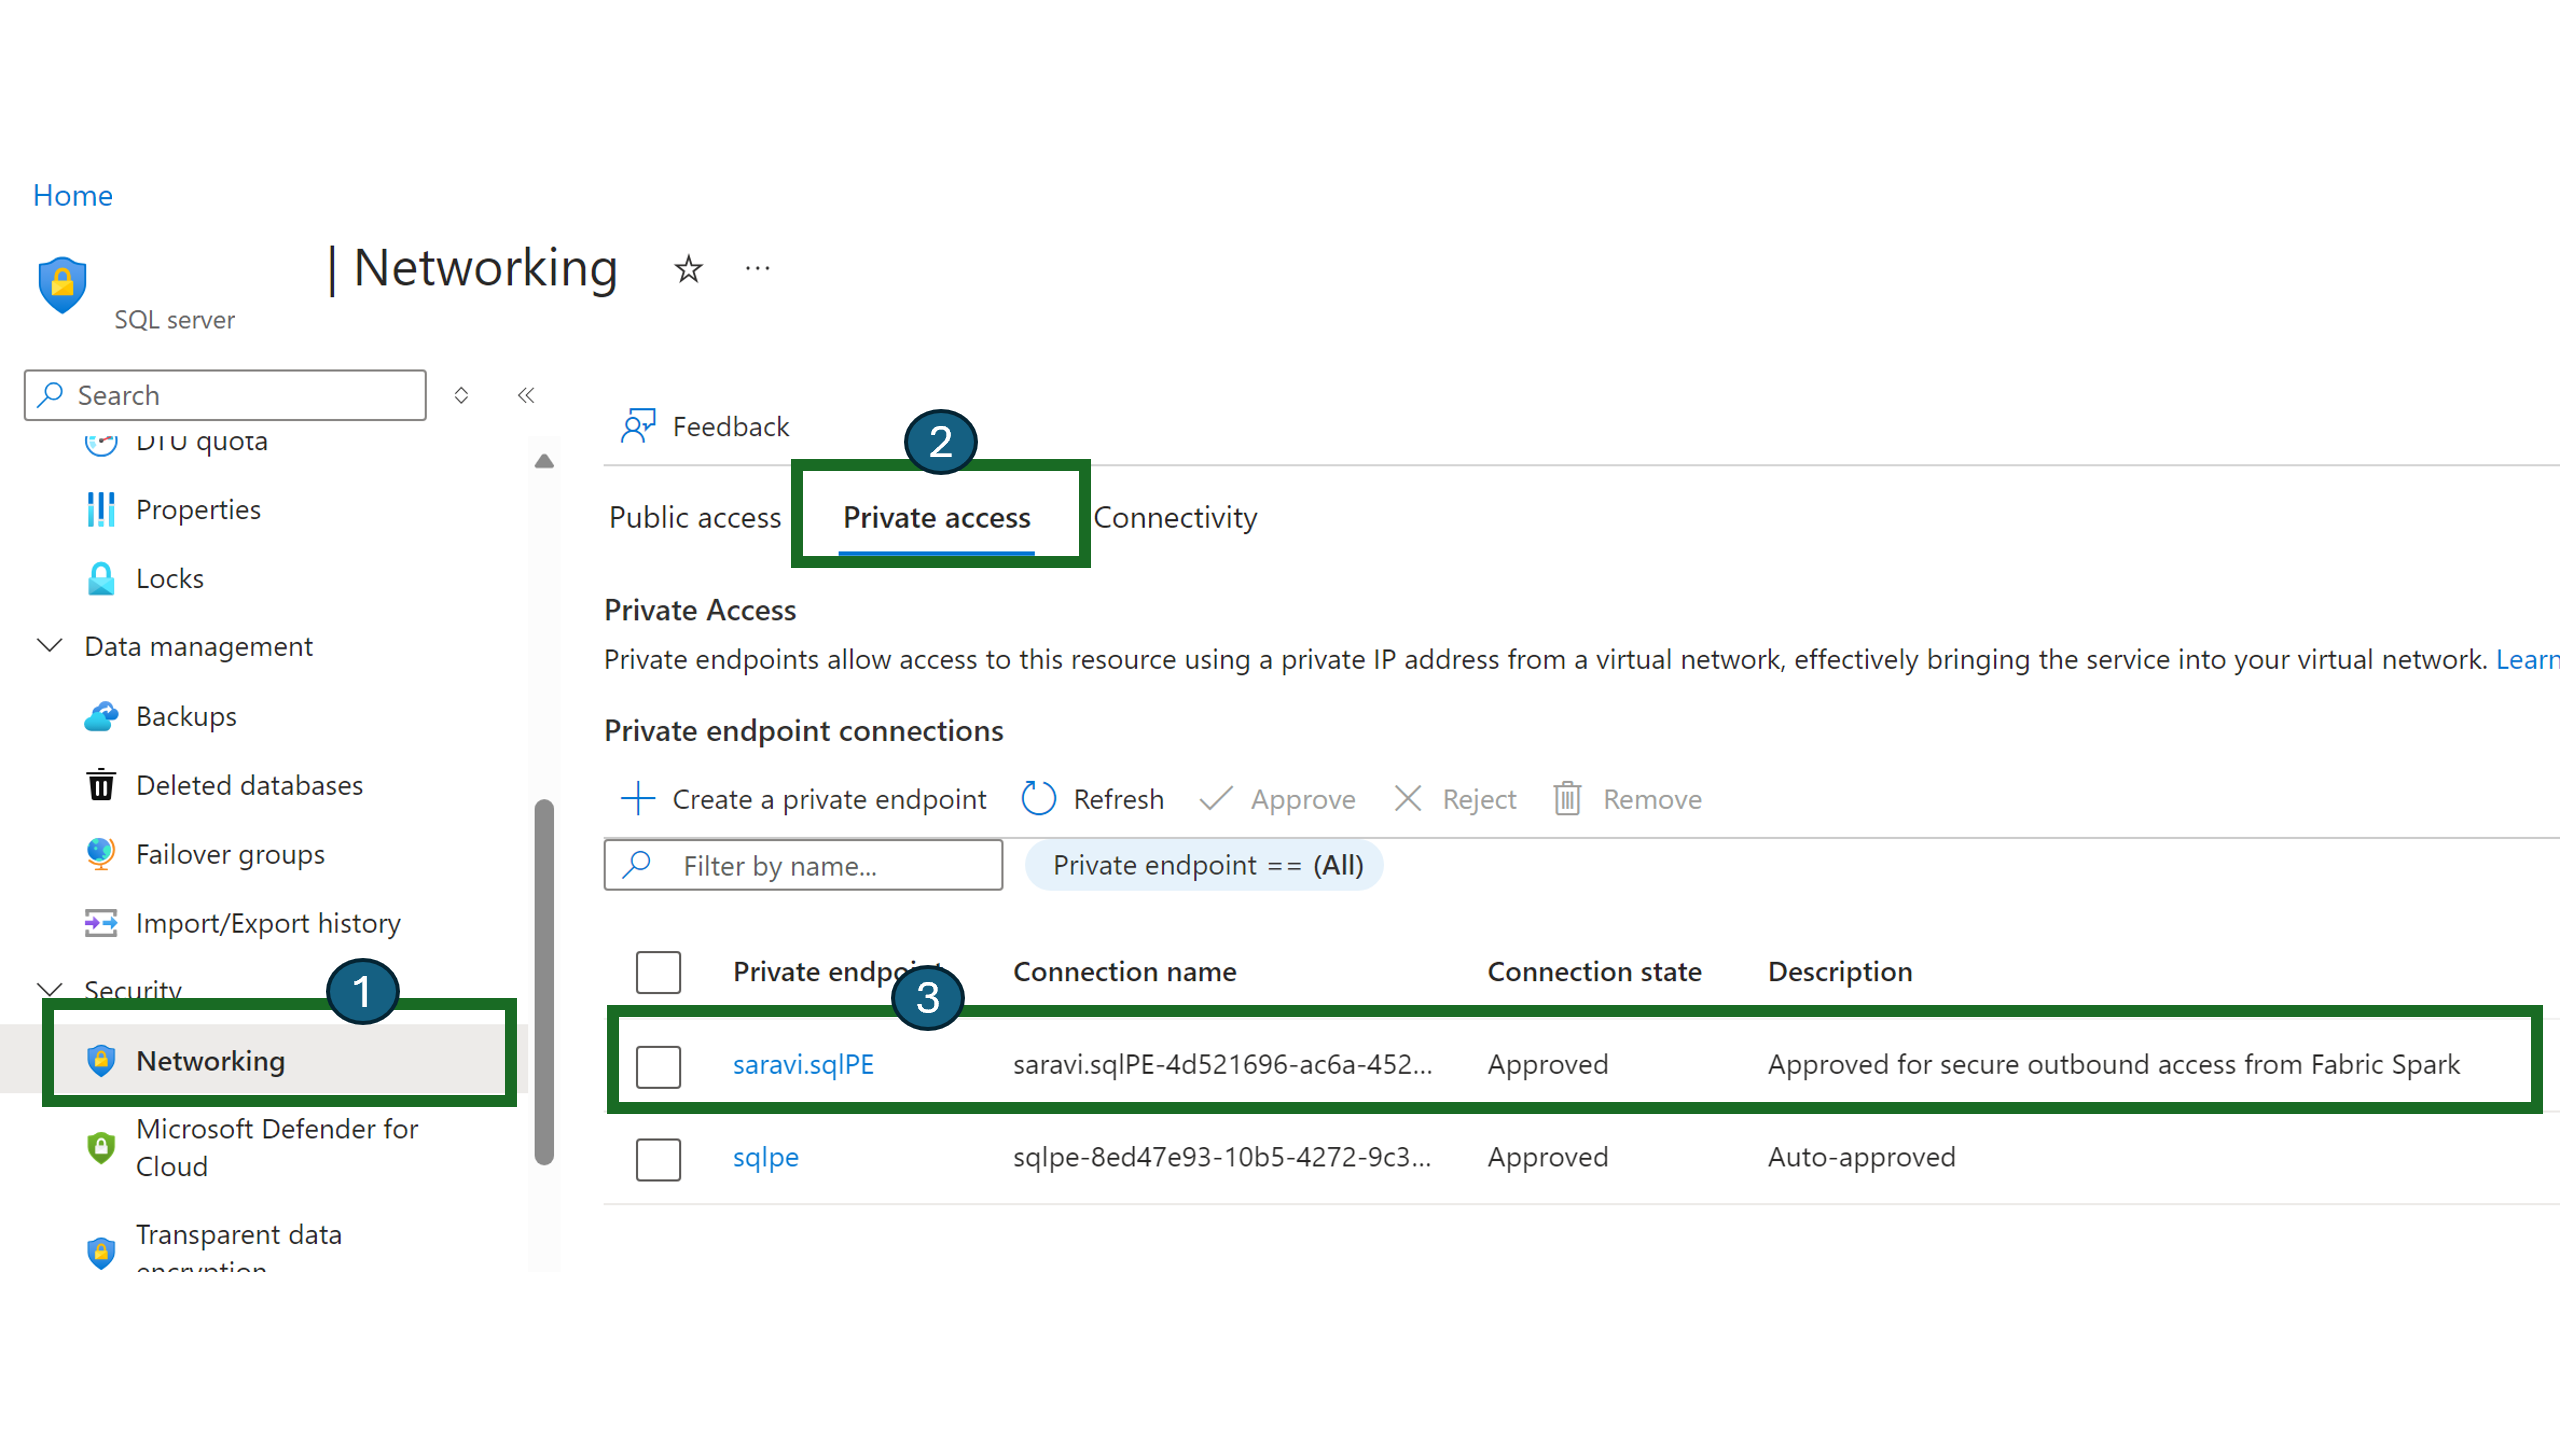The image size is (2560, 1440).
Task: Select the checkbox next to sqlpe entry
Action: tap(661, 1157)
